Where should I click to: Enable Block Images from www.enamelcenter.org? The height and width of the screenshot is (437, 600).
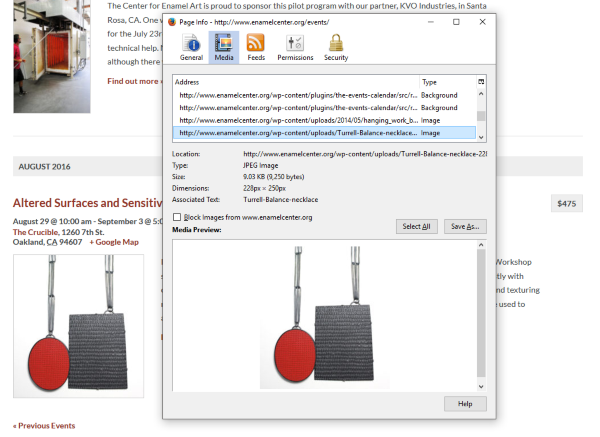tap(178, 217)
